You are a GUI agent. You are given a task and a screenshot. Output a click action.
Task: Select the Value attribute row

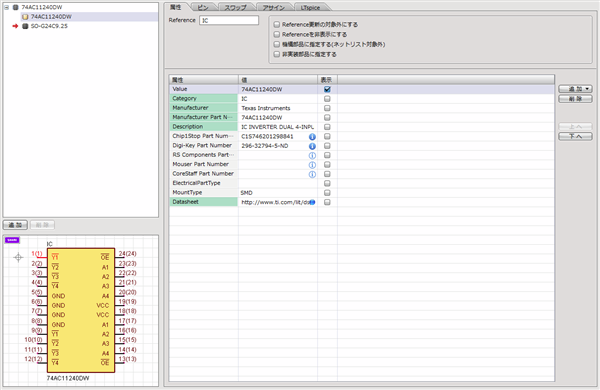(x=362, y=89)
